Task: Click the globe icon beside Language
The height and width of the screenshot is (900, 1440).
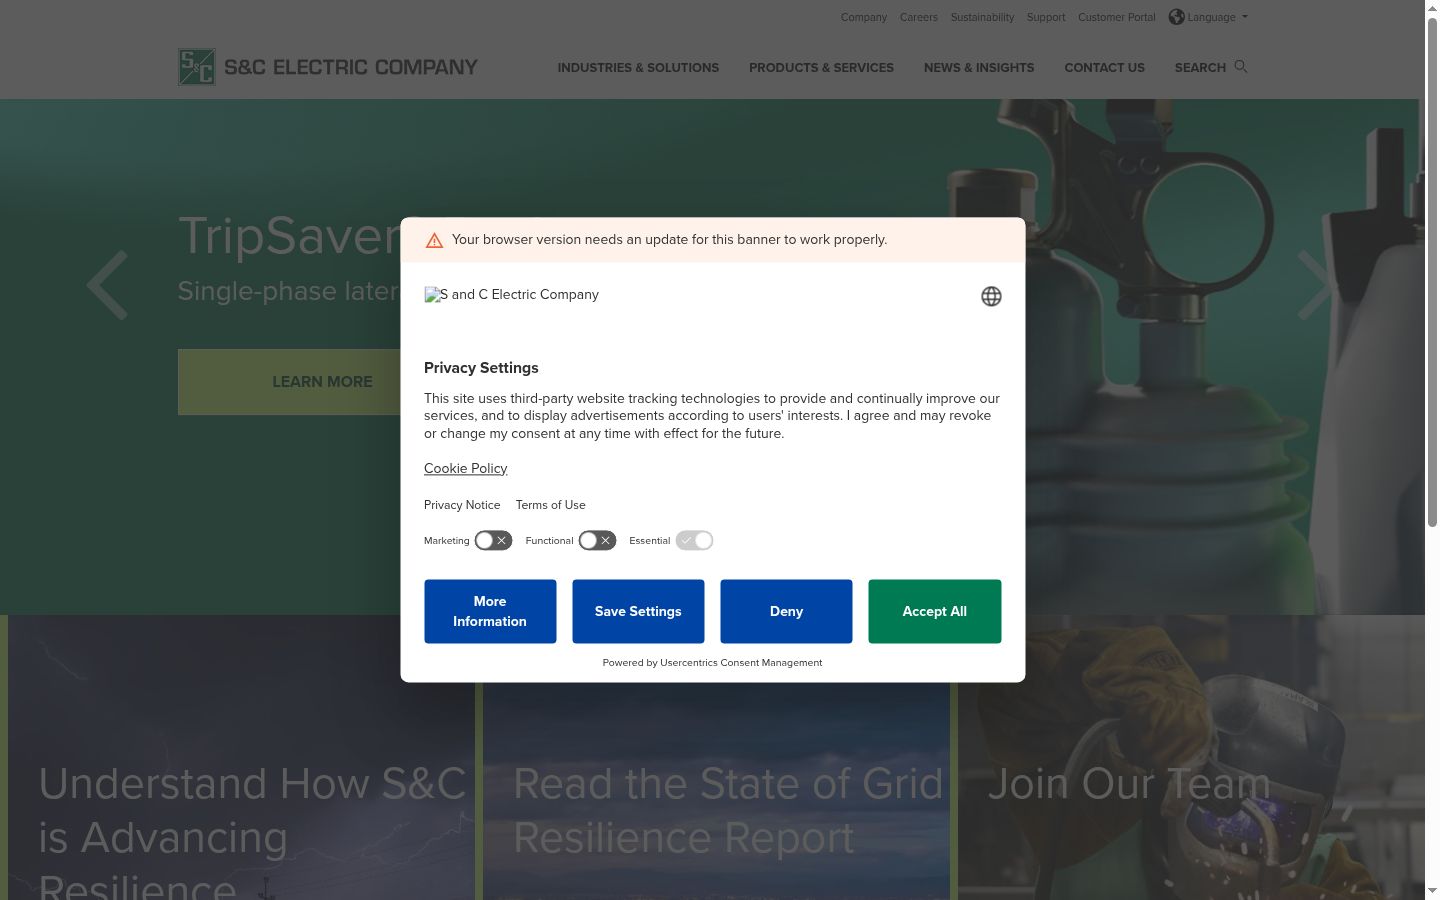Action: (1176, 17)
